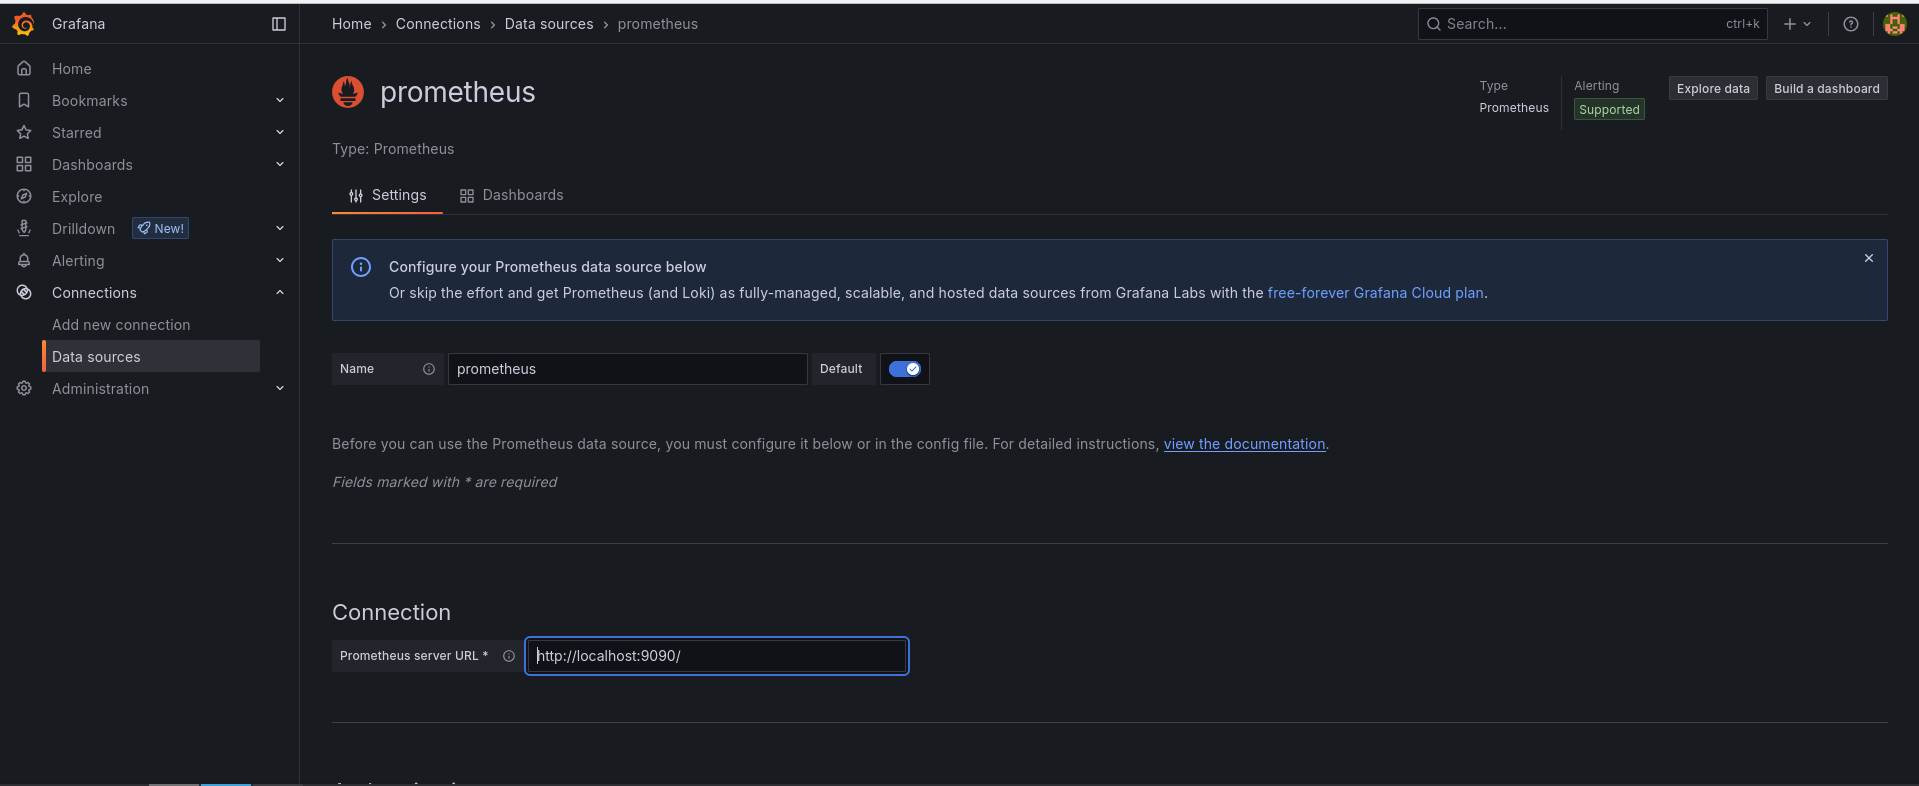Image resolution: width=1919 pixels, height=786 pixels.
Task: Click the Home icon in sidebar
Action: pyautogui.click(x=24, y=69)
